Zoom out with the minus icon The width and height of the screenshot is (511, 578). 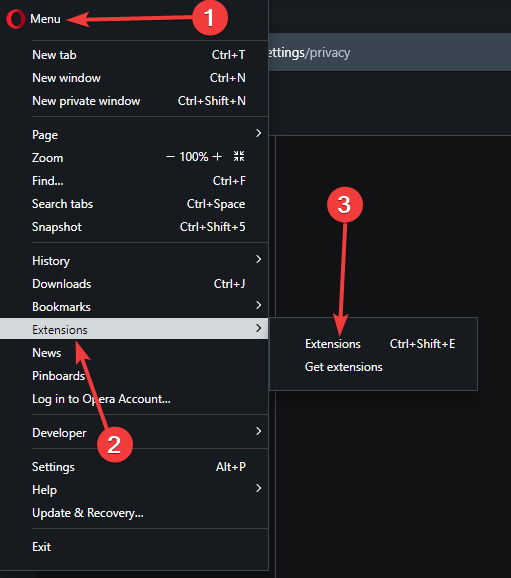click(170, 157)
